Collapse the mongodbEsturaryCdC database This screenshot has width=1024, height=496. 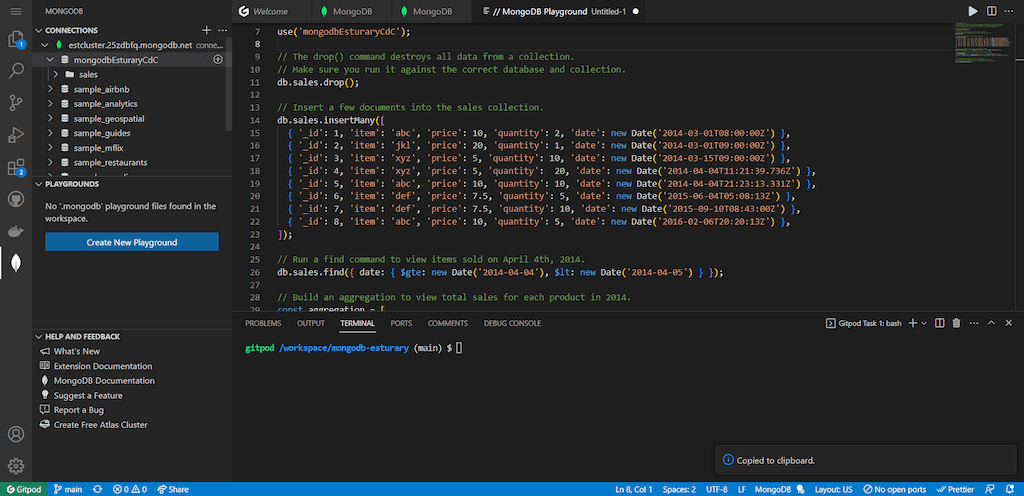51,59
